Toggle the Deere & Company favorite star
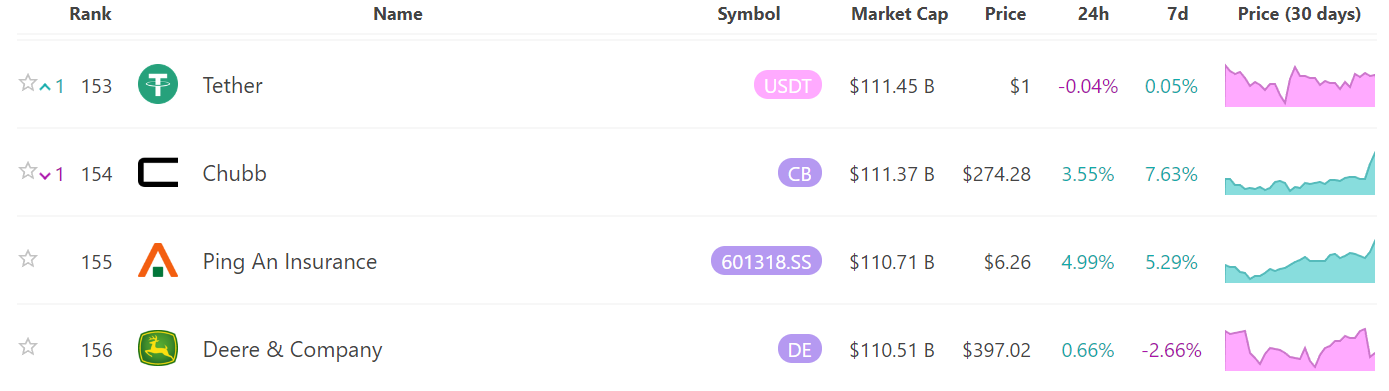1389x391 pixels. tap(28, 347)
